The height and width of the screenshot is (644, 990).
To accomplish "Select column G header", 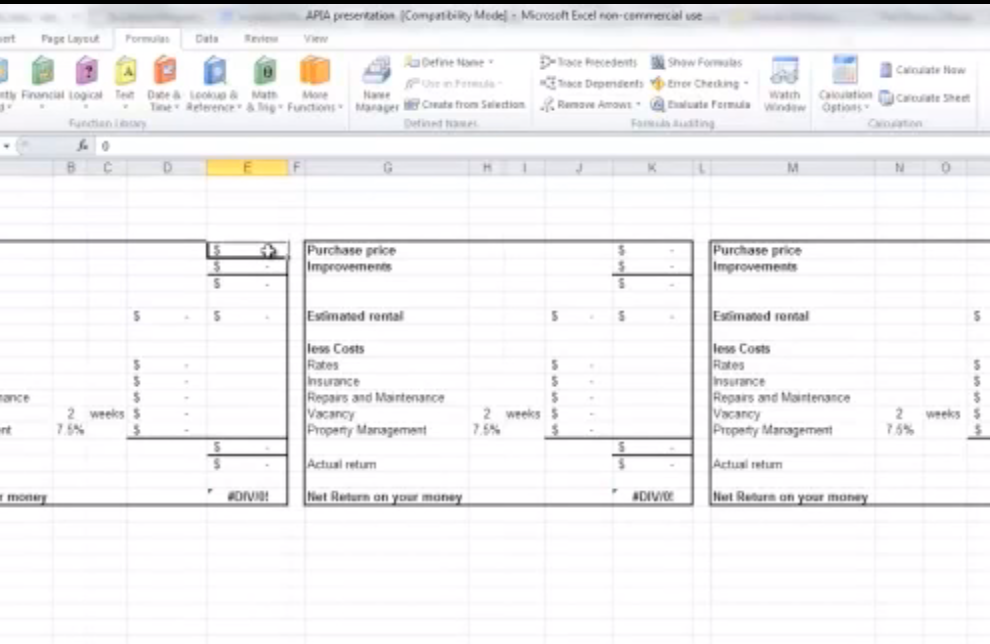I will (x=387, y=168).
